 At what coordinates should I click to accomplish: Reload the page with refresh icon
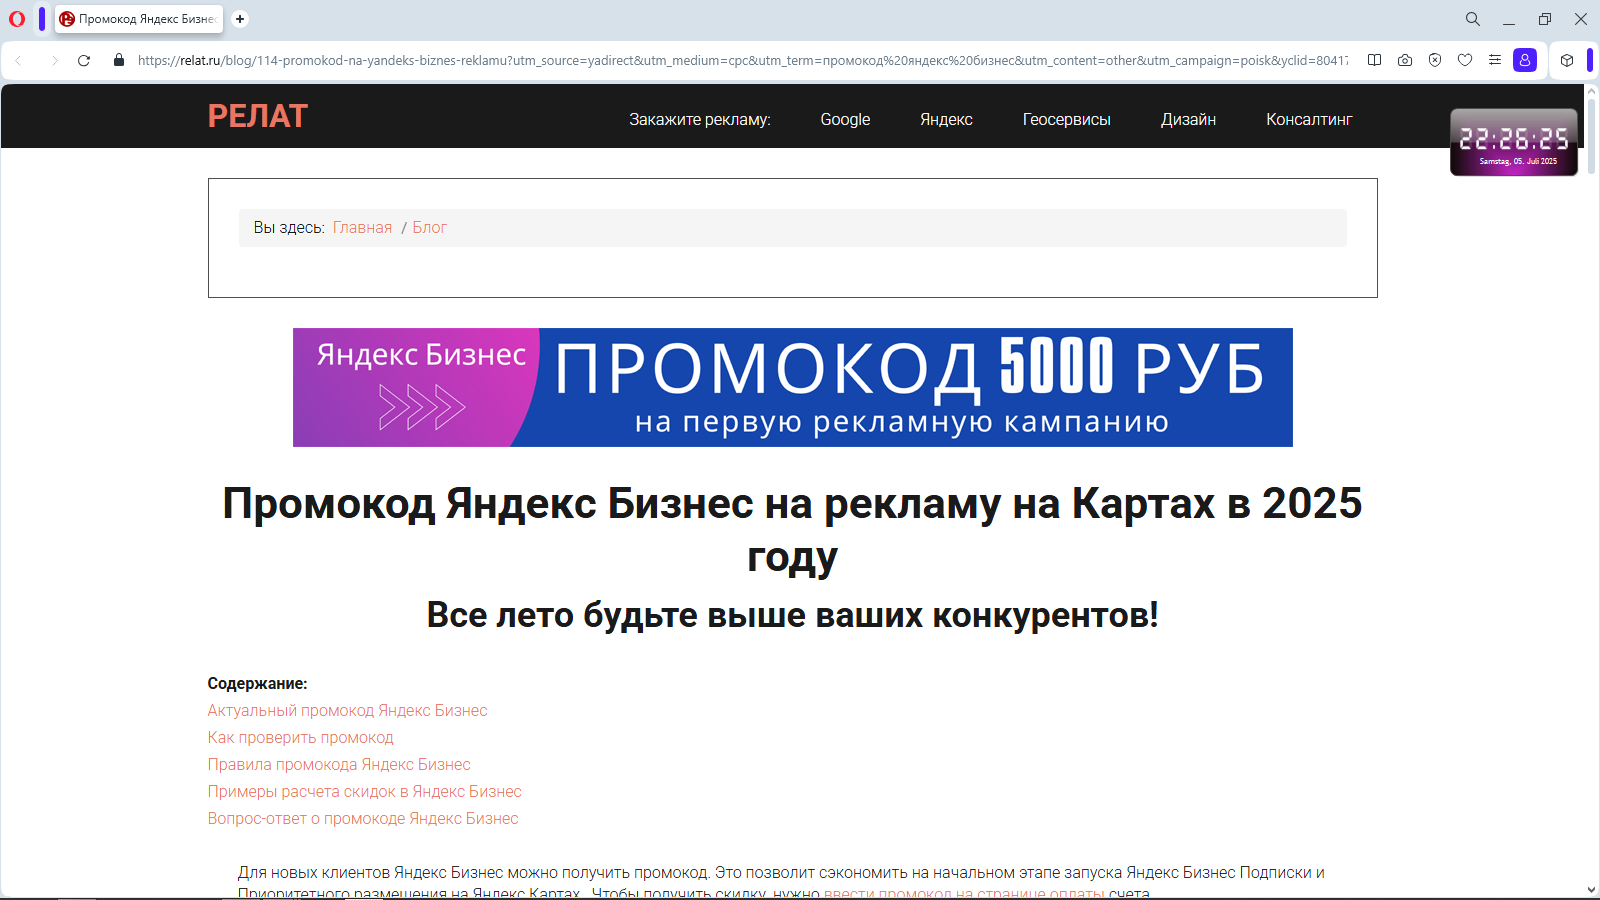pyautogui.click(x=84, y=60)
